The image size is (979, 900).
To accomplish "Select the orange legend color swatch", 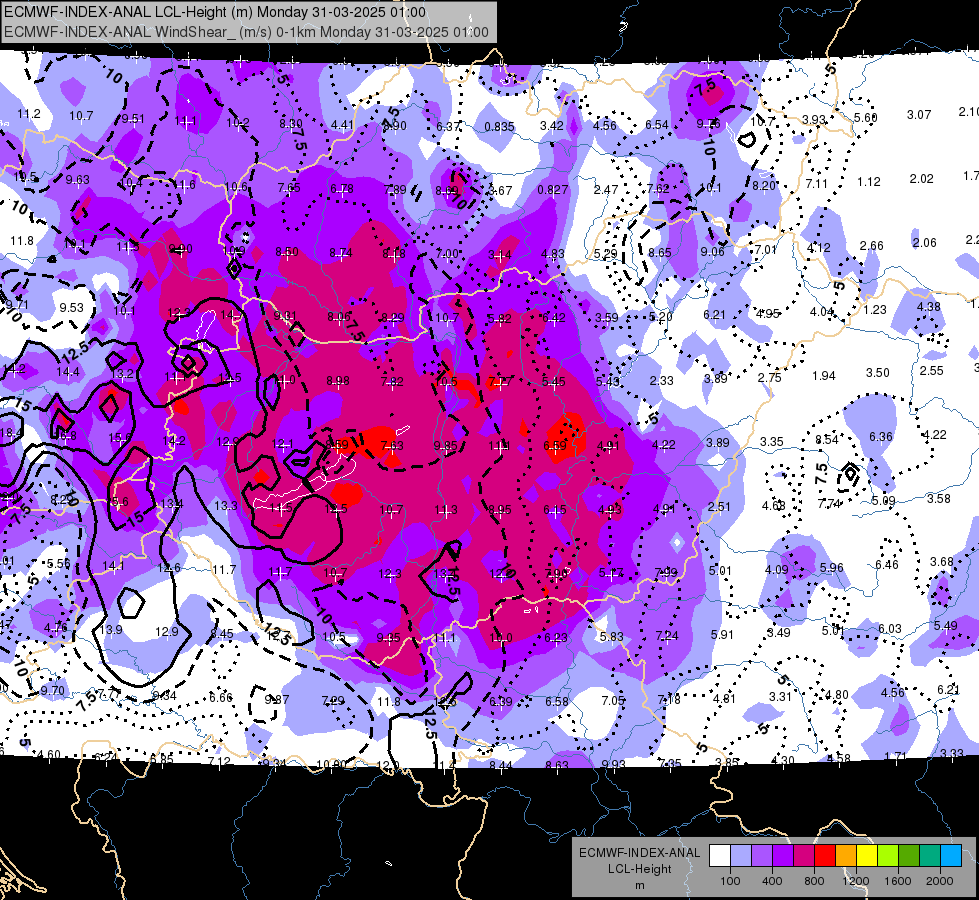I will [x=846, y=856].
